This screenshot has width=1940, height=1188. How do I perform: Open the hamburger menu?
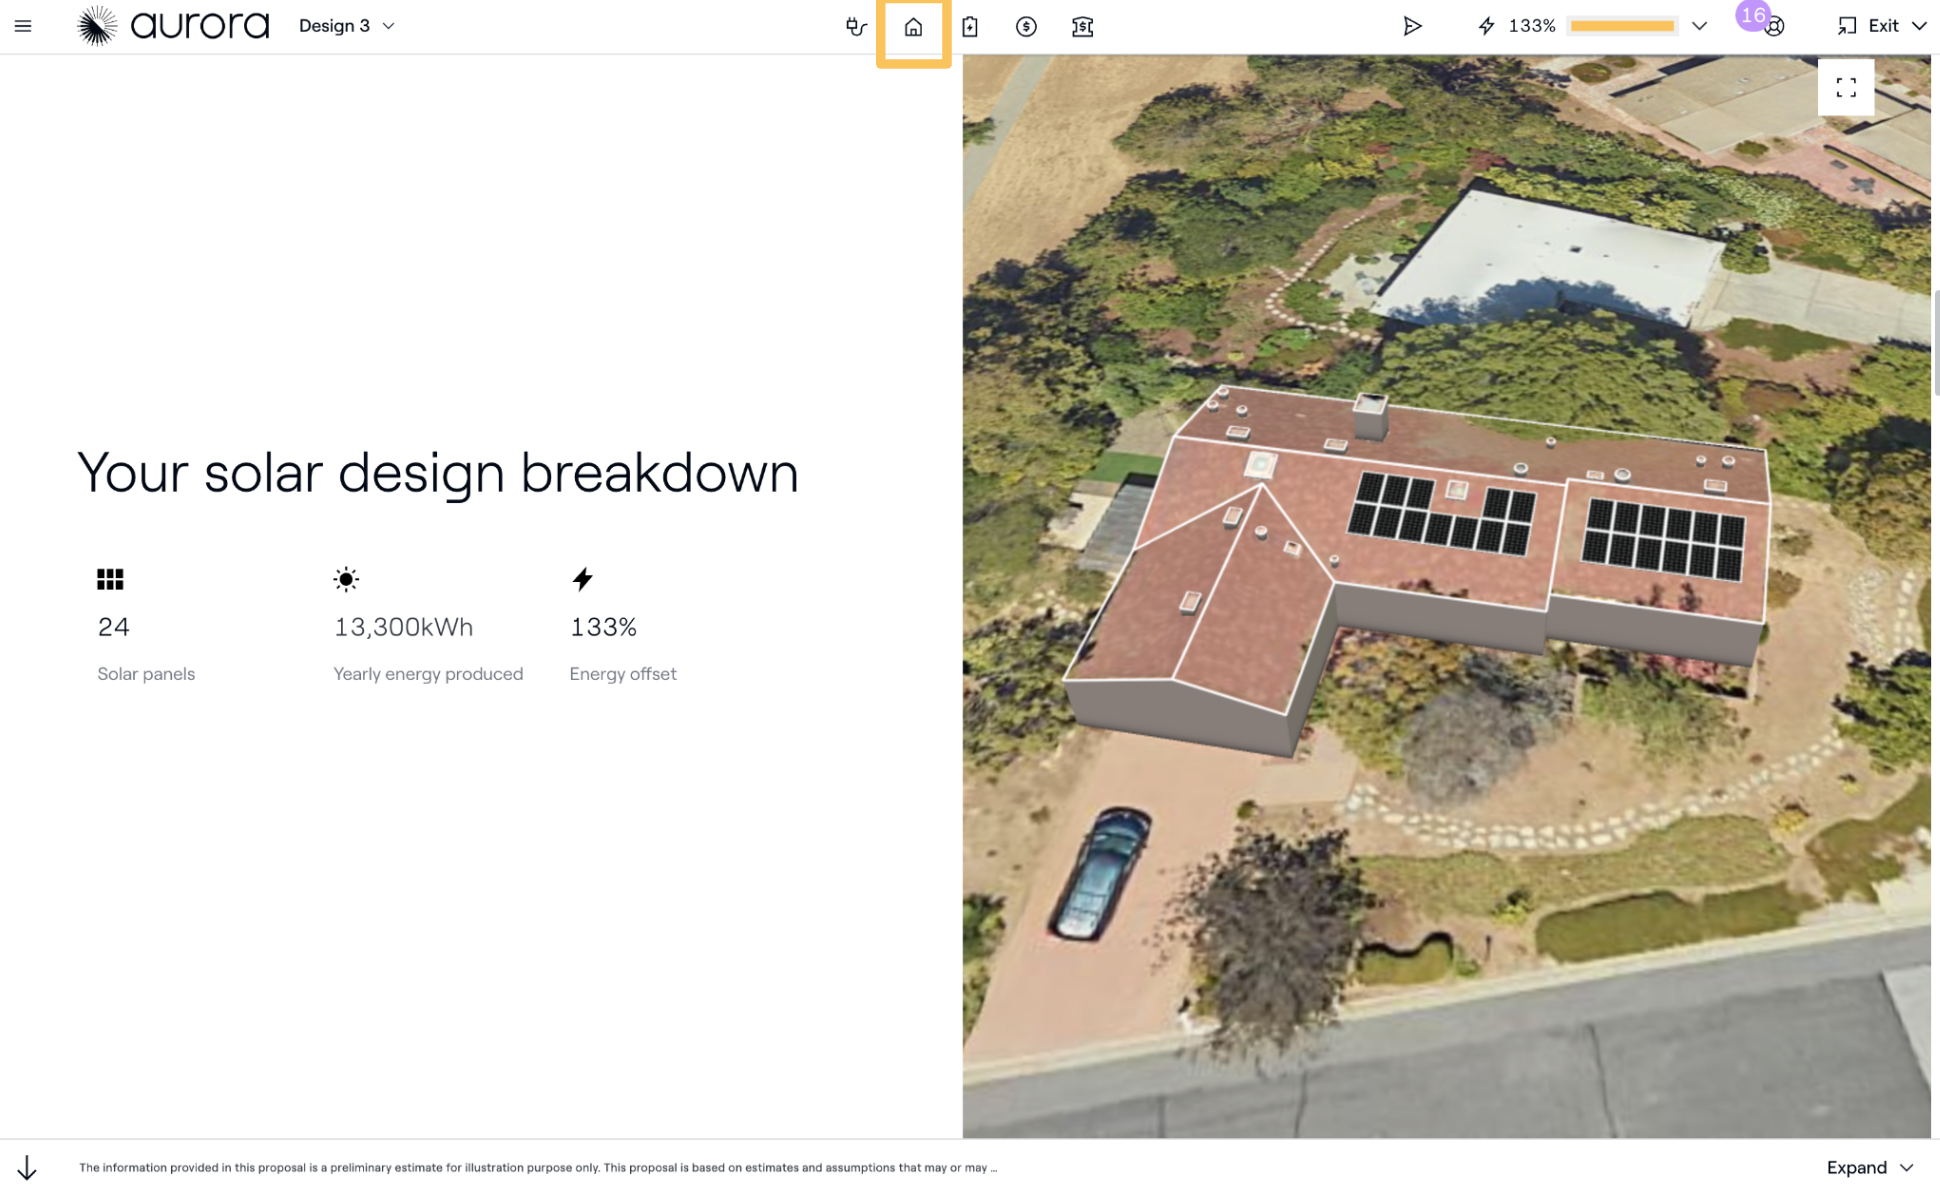coord(23,26)
